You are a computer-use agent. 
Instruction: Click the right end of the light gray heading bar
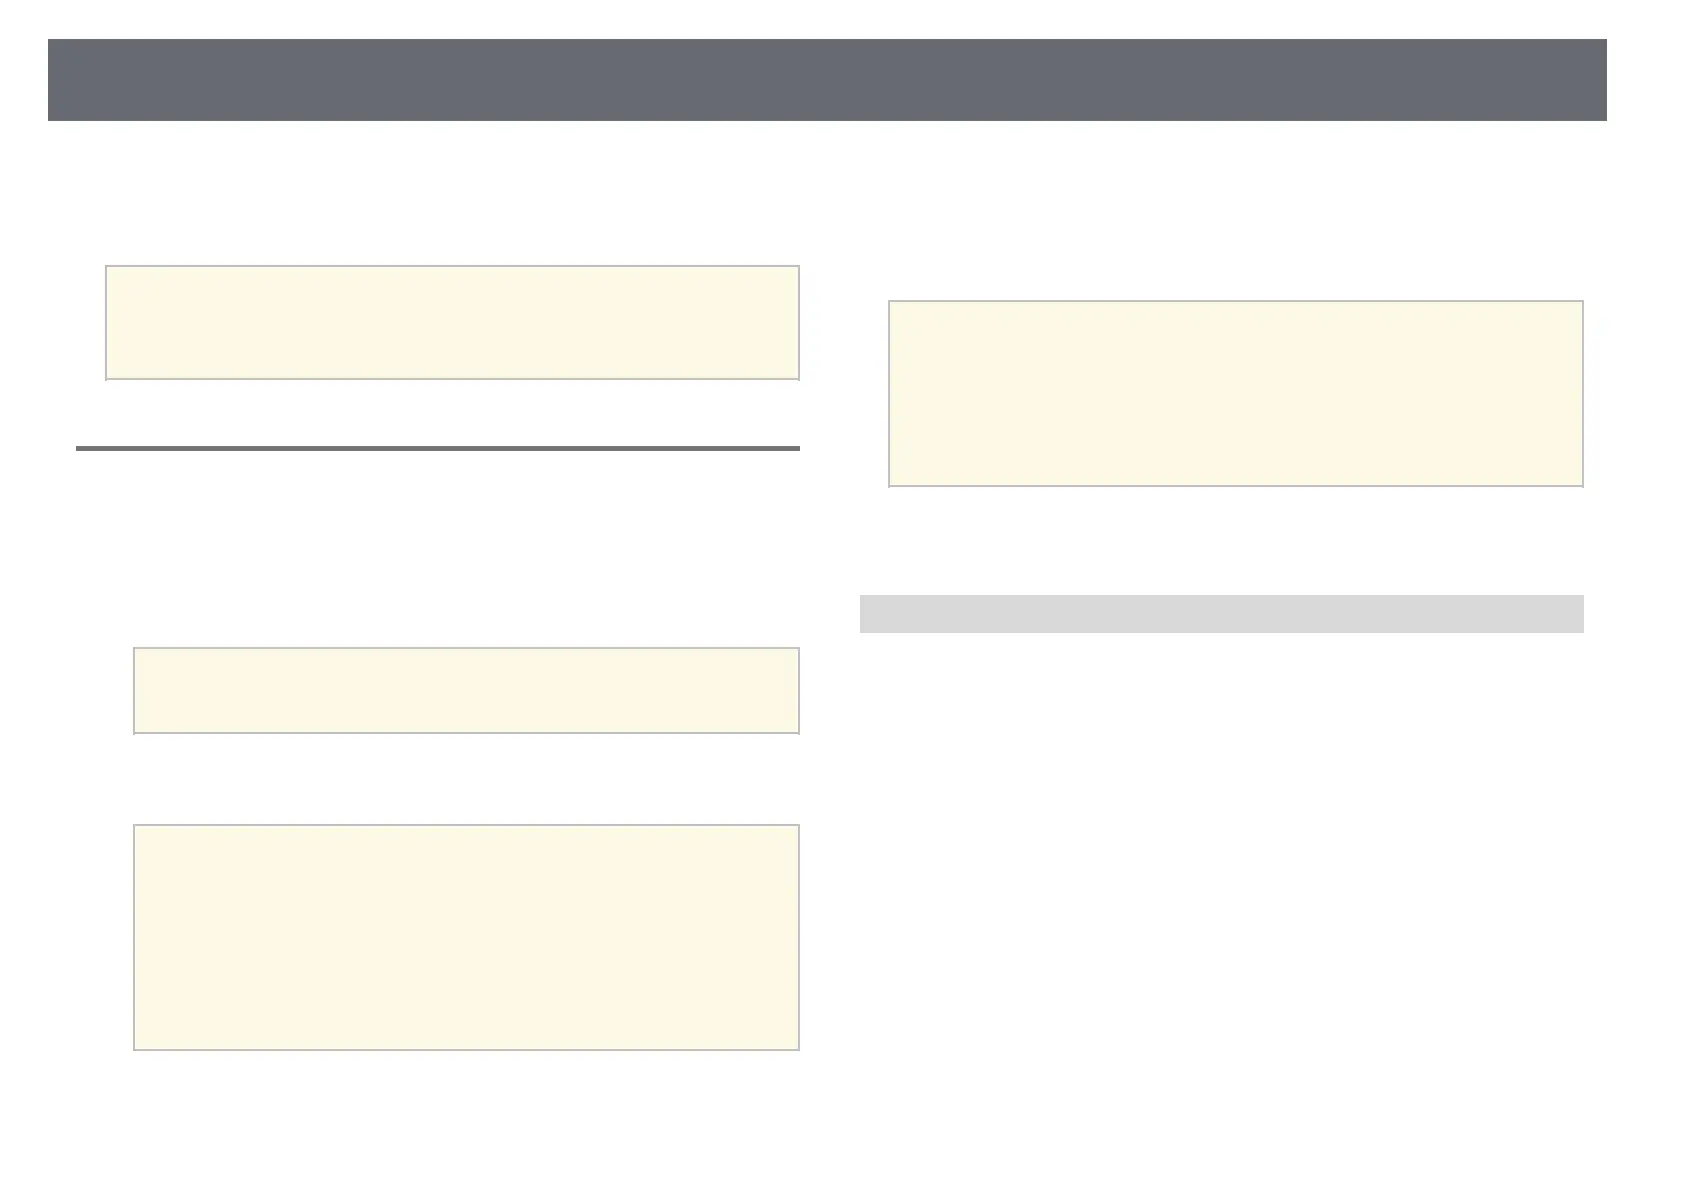(1573, 614)
